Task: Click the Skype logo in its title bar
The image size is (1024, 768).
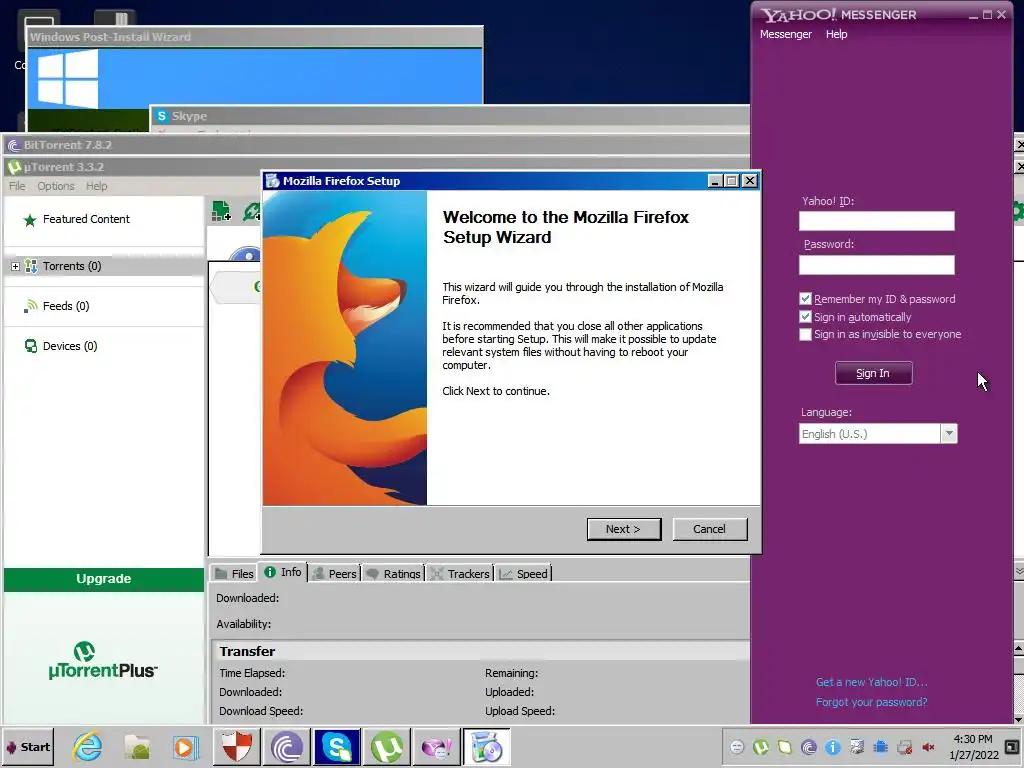Action: [162, 116]
